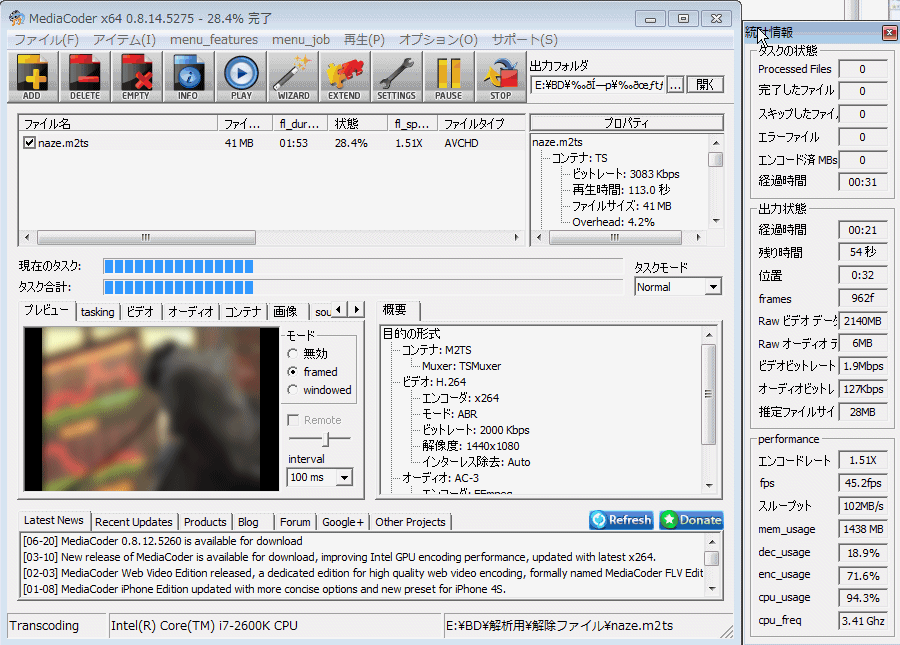Click the DELETE toolbar icon

tap(85, 76)
